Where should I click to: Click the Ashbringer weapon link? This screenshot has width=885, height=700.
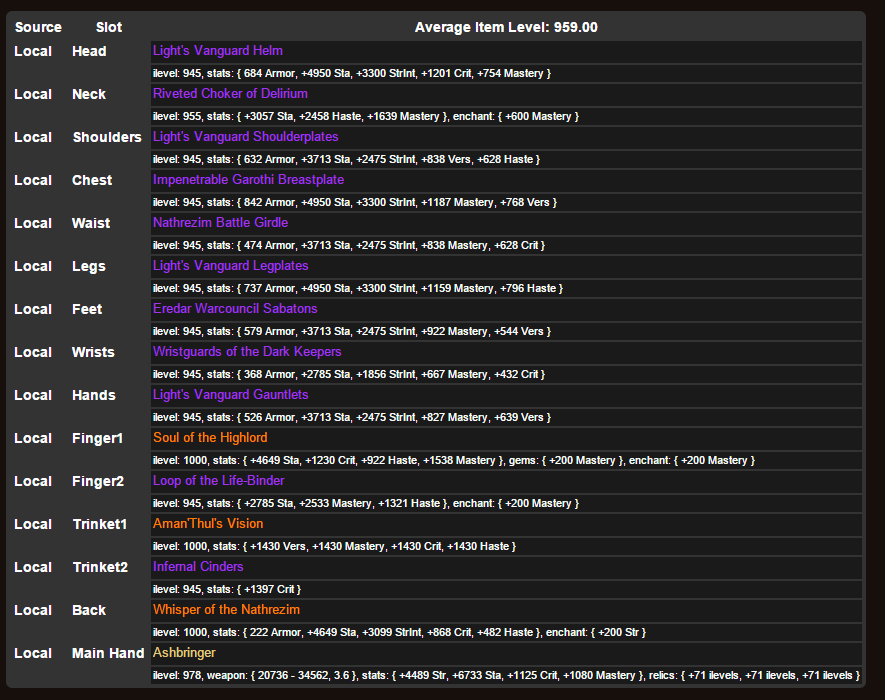coord(184,653)
